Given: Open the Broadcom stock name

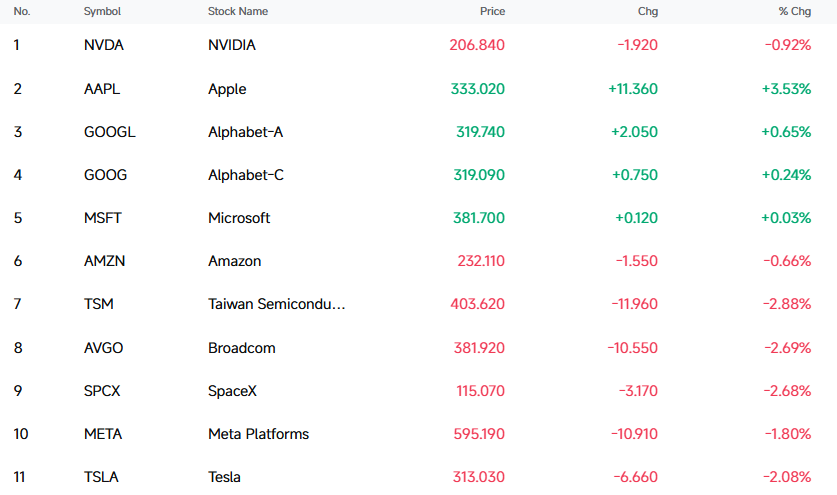Looking at the screenshot, I should tap(241, 348).
